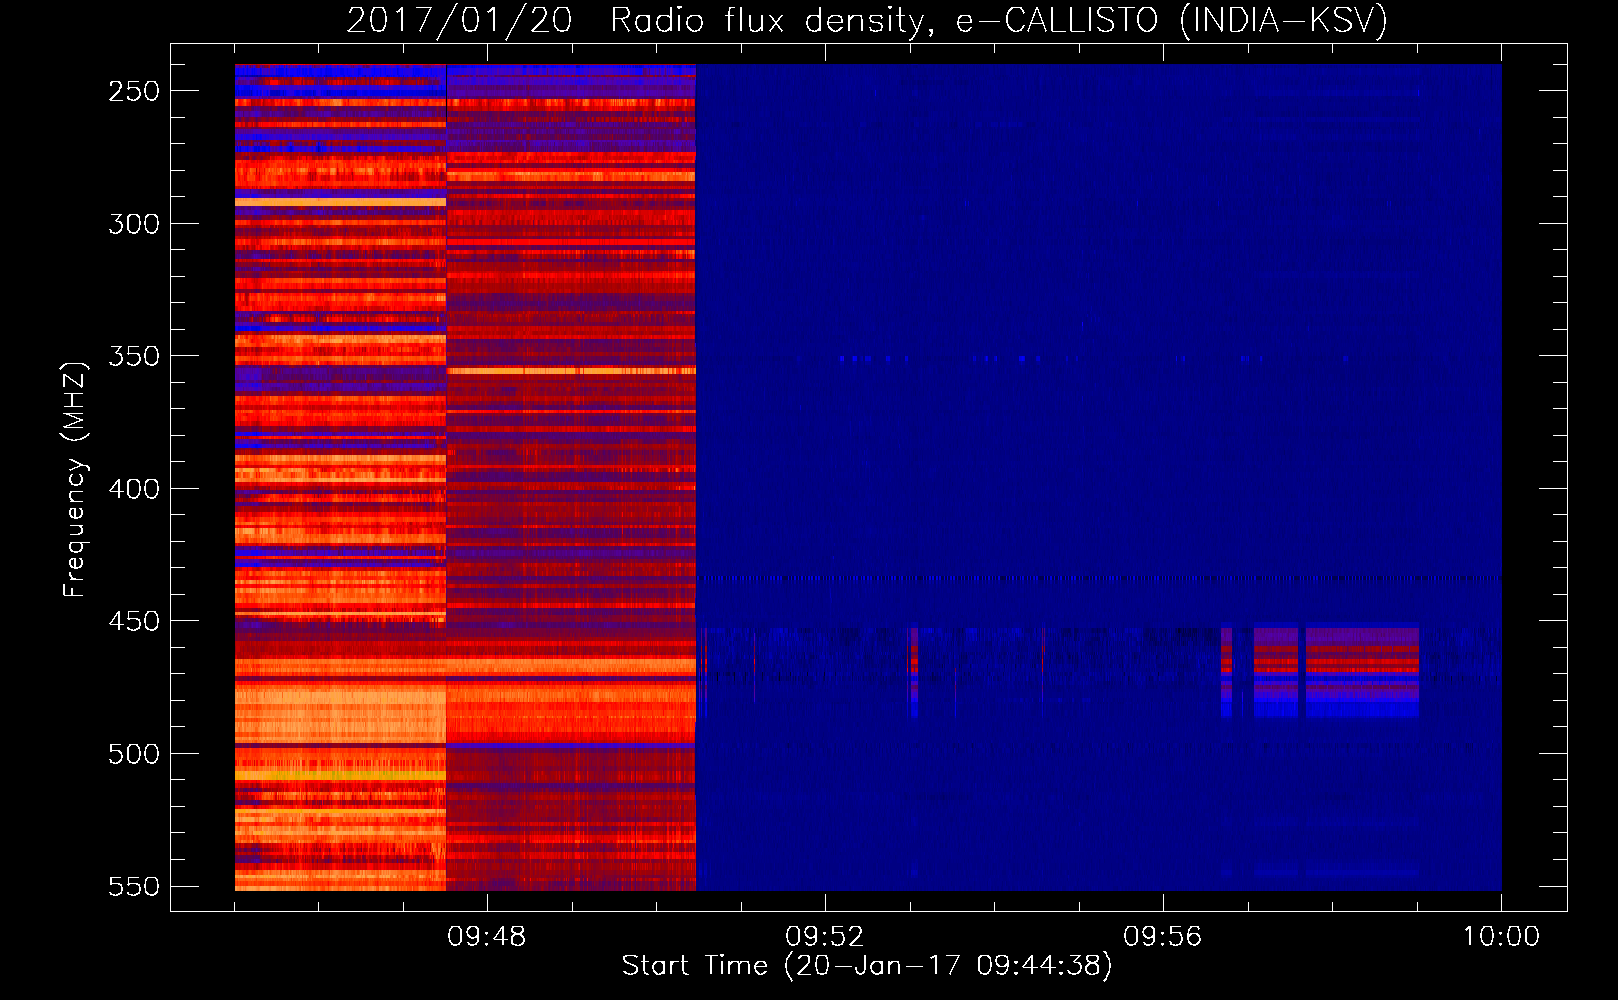This screenshot has width=1618, height=1000.
Task: Click the bright orange band near 480 MHz before 09:47
Action: pyautogui.click(x=340, y=712)
